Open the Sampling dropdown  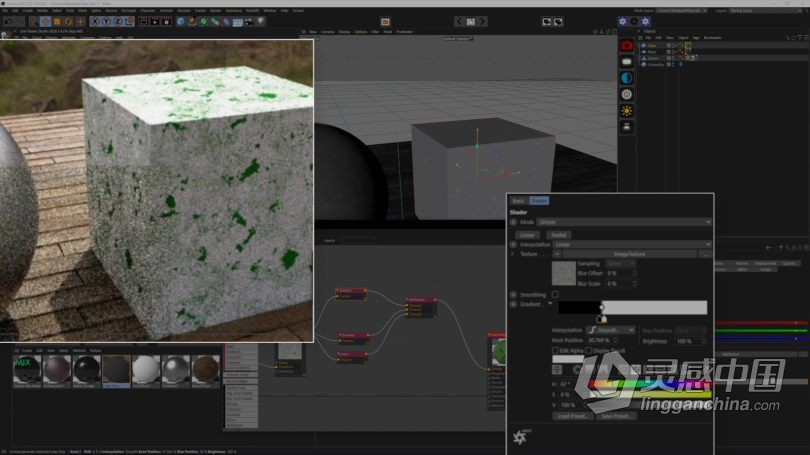pyautogui.click(x=619, y=264)
